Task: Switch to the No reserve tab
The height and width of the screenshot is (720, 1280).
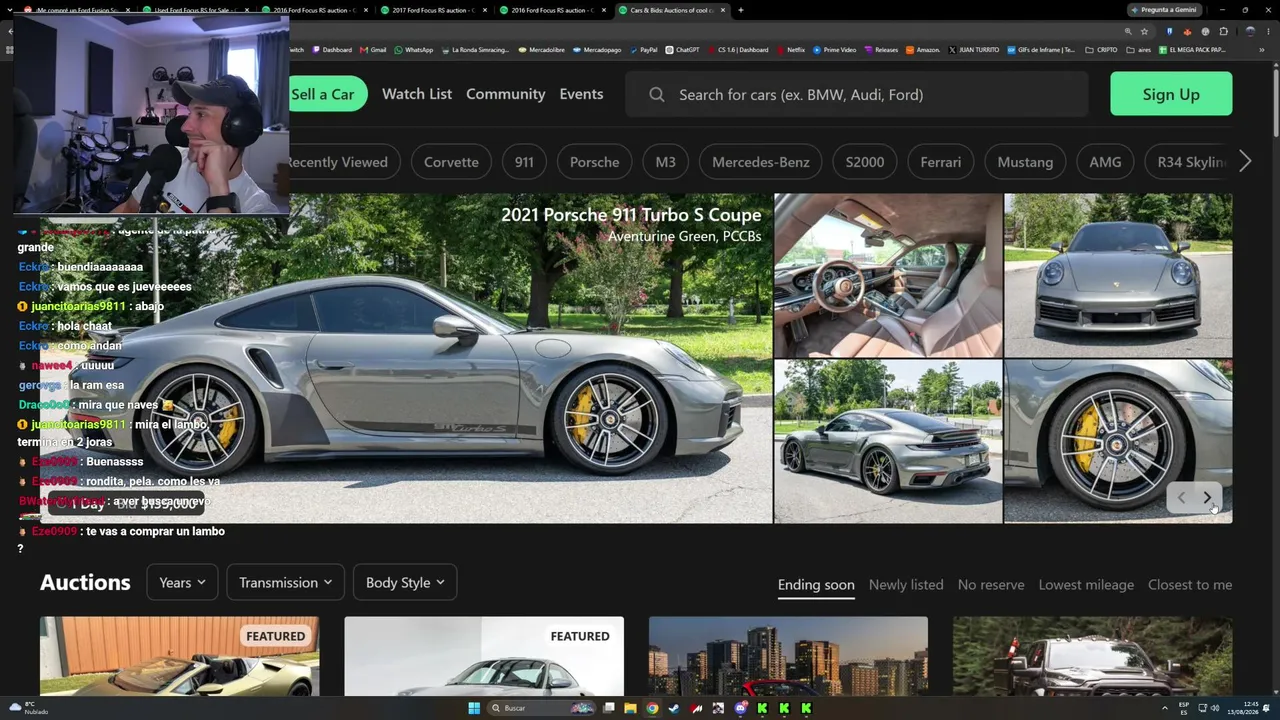Action: point(991,585)
